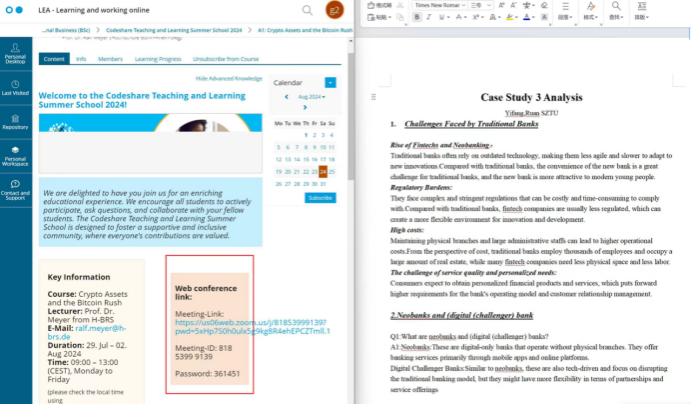Click the document outline handle left of title
The width and height of the screenshot is (692, 404).
click(x=373, y=97)
